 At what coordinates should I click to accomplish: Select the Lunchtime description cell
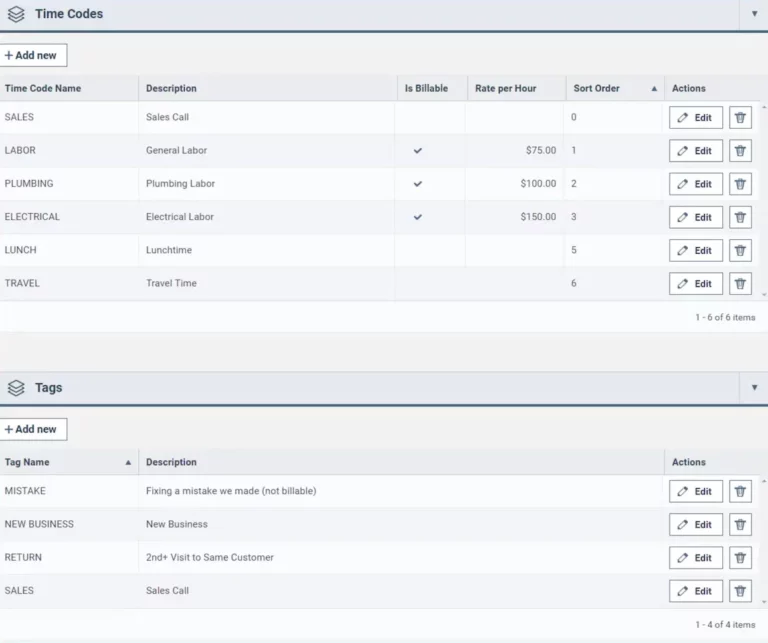[169, 250]
